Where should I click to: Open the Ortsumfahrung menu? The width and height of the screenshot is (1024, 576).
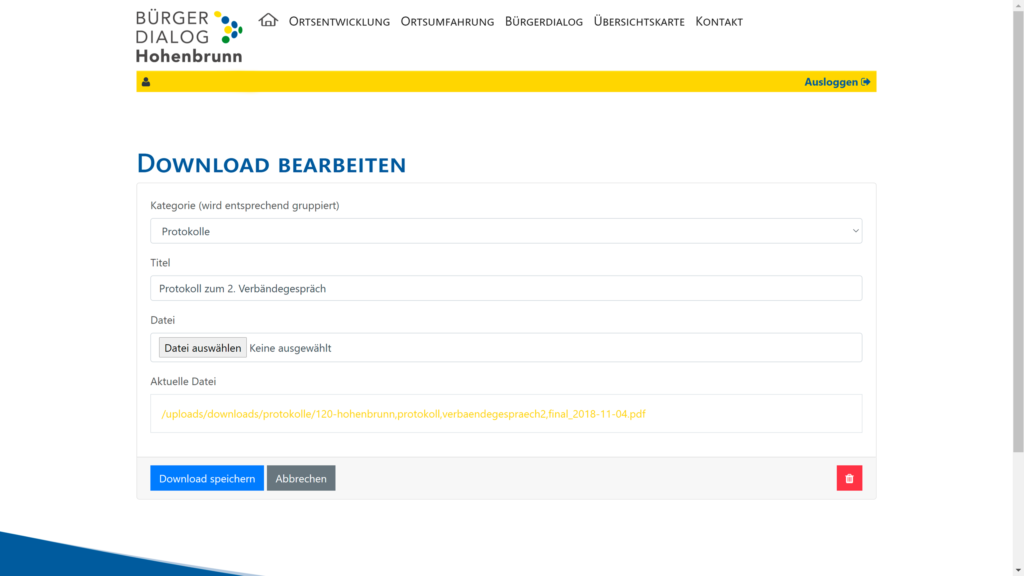[447, 22]
